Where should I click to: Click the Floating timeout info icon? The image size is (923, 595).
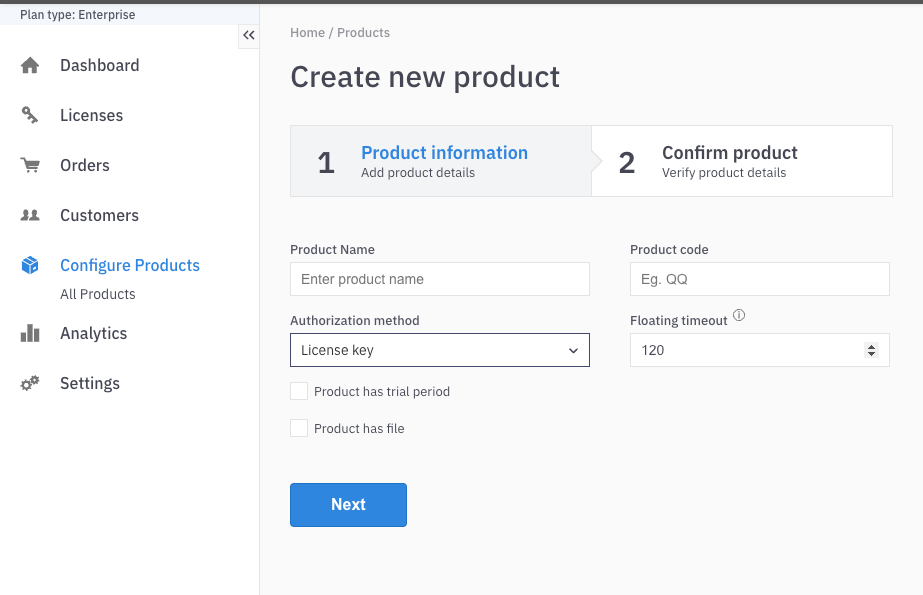point(739,316)
